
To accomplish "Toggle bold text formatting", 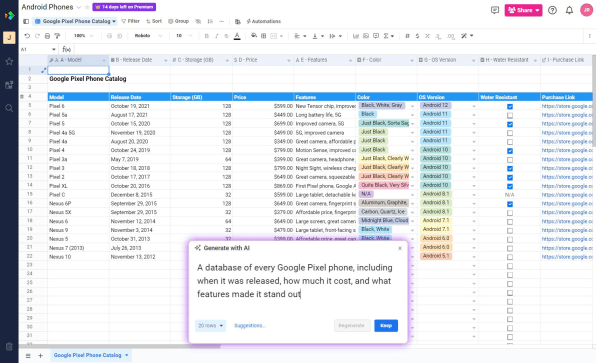I will click(206, 36).
